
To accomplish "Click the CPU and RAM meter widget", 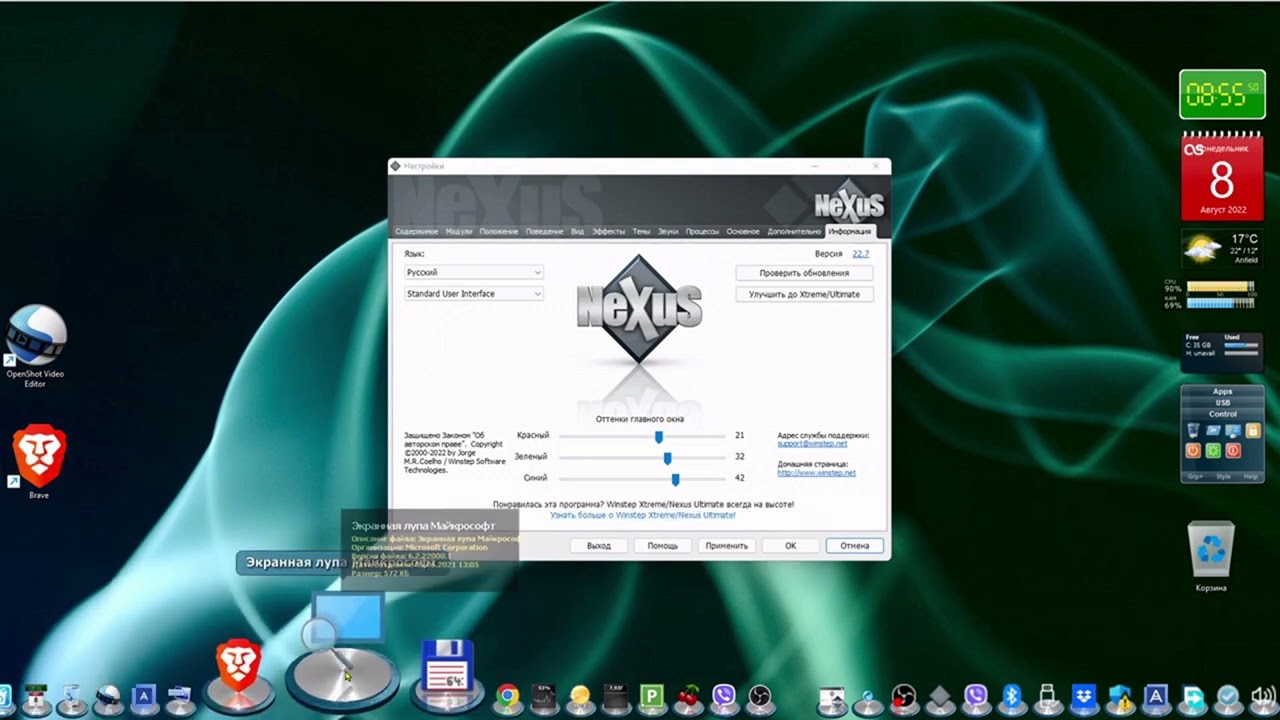I will 1212,295.
